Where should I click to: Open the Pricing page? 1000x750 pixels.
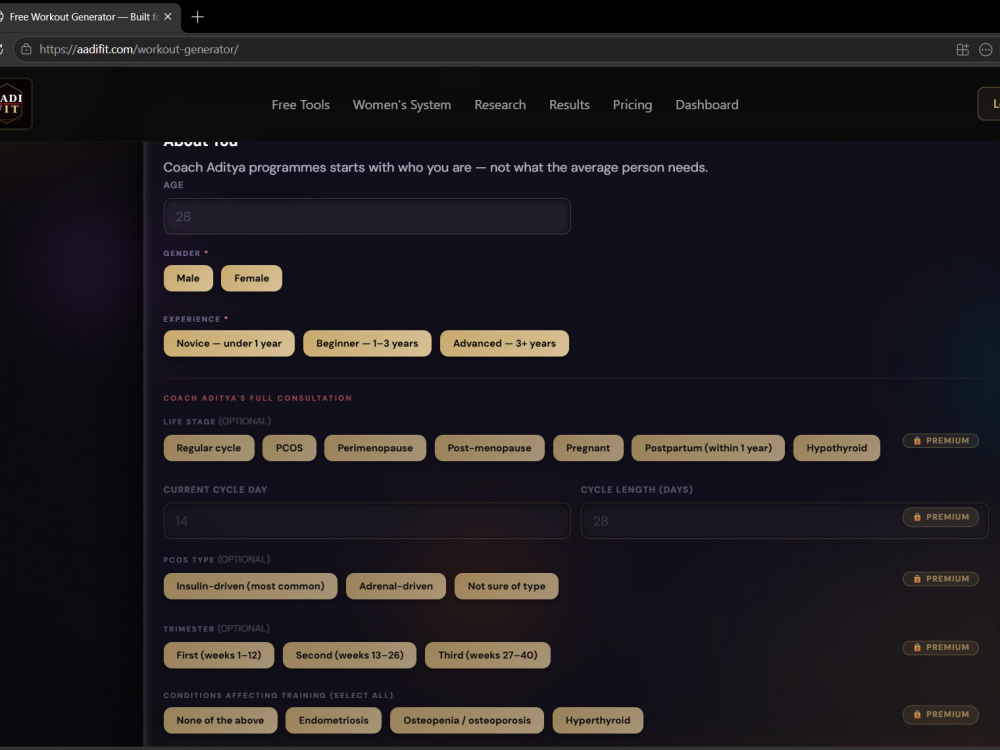(x=632, y=105)
